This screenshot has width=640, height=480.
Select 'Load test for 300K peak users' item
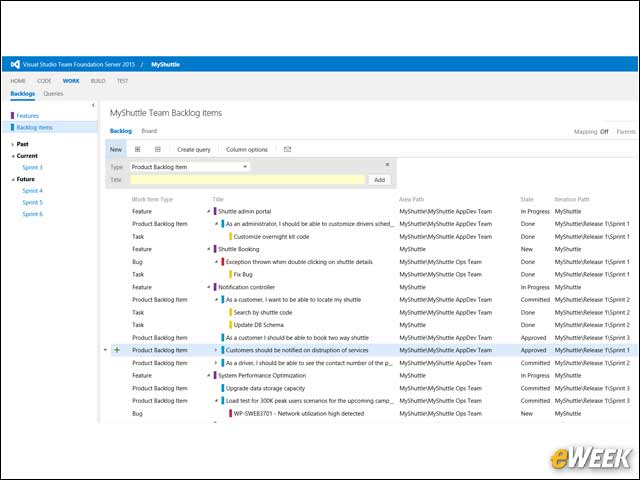[310, 401]
